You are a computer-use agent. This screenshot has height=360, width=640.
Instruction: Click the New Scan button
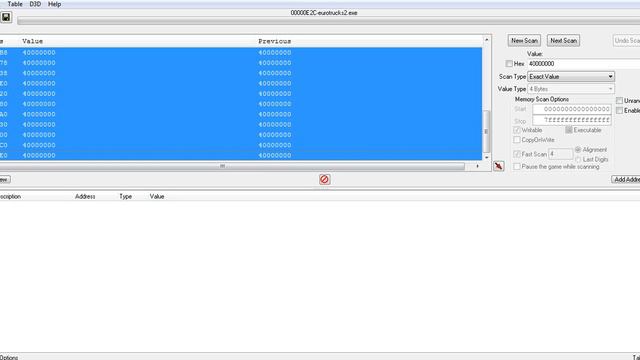[x=524, y=40]
